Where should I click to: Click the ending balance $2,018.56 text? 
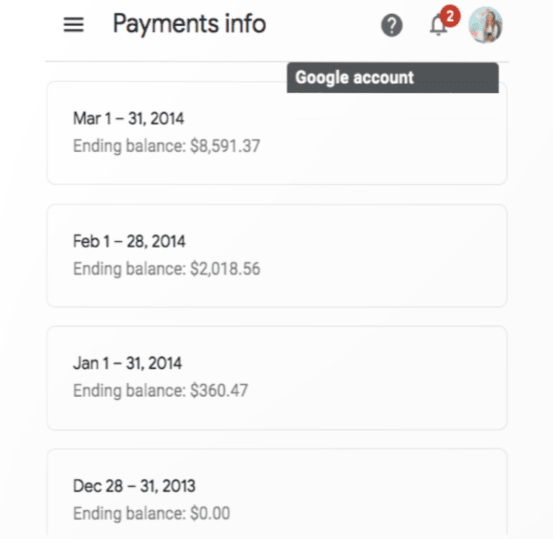click(x=166, y=269)
